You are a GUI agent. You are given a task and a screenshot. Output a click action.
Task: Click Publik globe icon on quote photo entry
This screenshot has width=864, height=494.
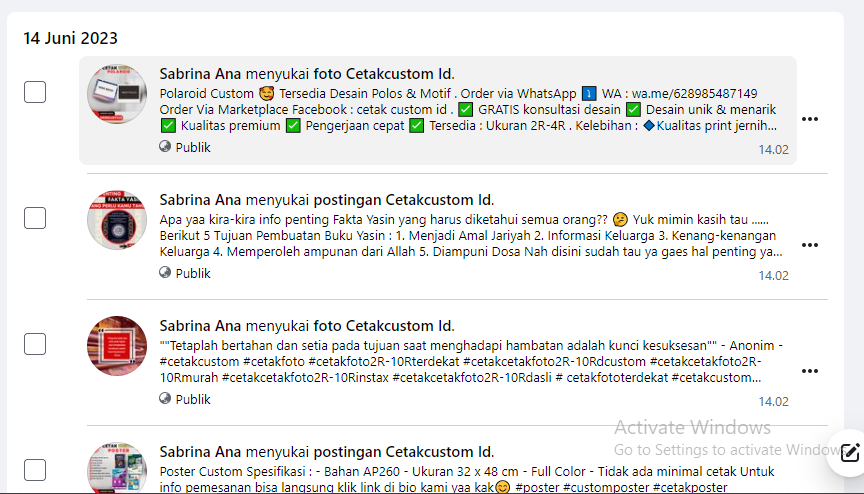pos(165,399)
